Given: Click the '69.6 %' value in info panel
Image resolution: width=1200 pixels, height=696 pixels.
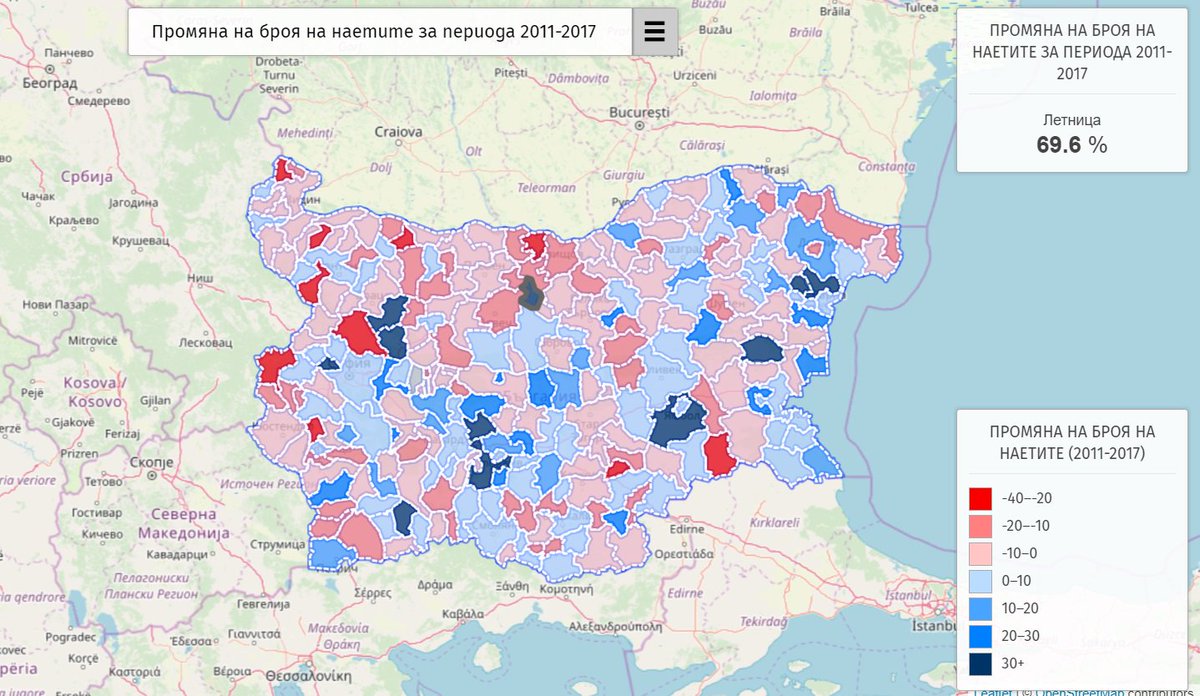Looking at the screenshot, I should (x=1071, y=145).
